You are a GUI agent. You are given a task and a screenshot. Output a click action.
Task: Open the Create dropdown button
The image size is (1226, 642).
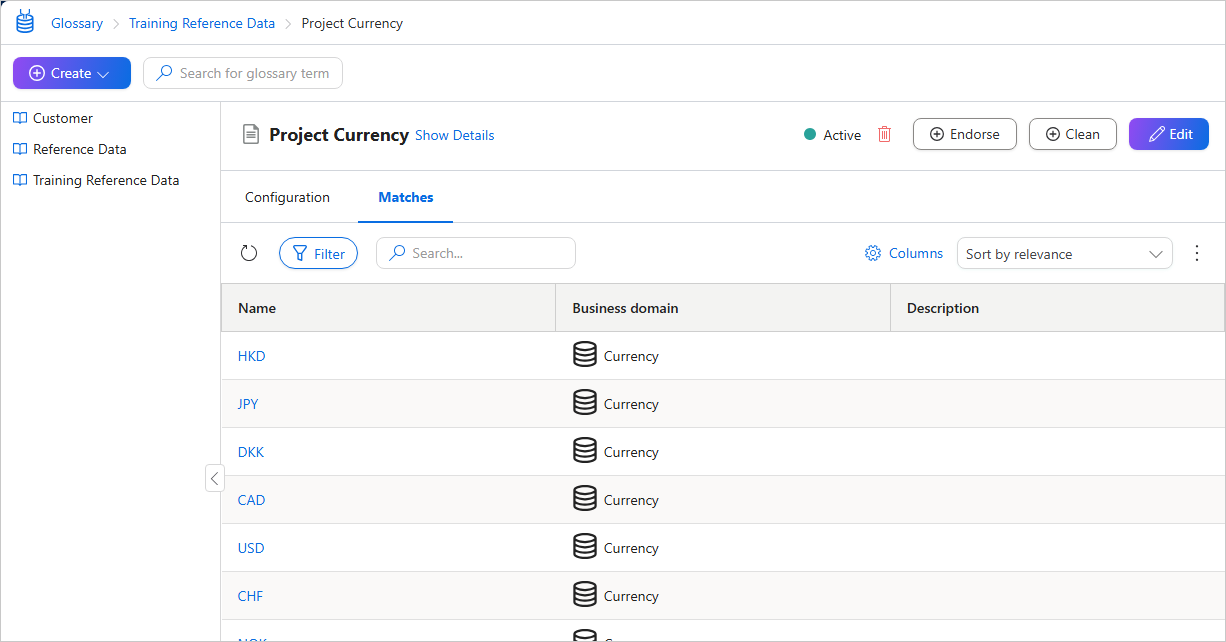point(72,73)
